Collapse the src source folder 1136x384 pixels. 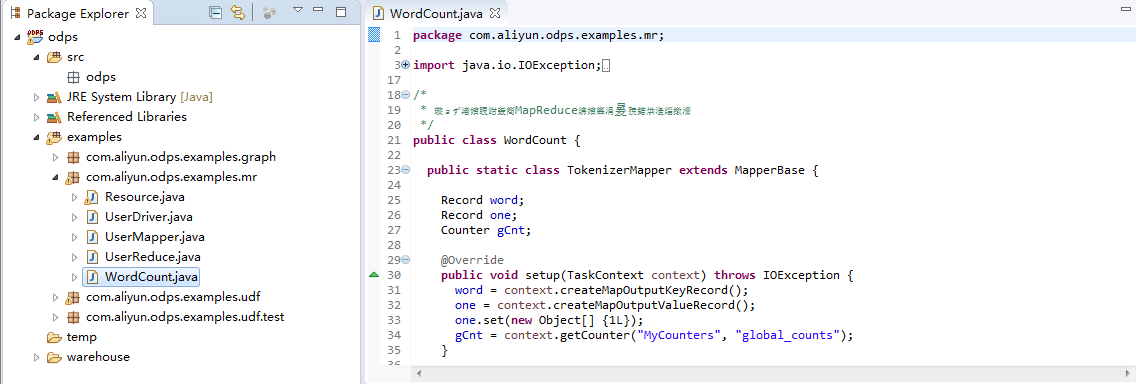tap(36, 57)
